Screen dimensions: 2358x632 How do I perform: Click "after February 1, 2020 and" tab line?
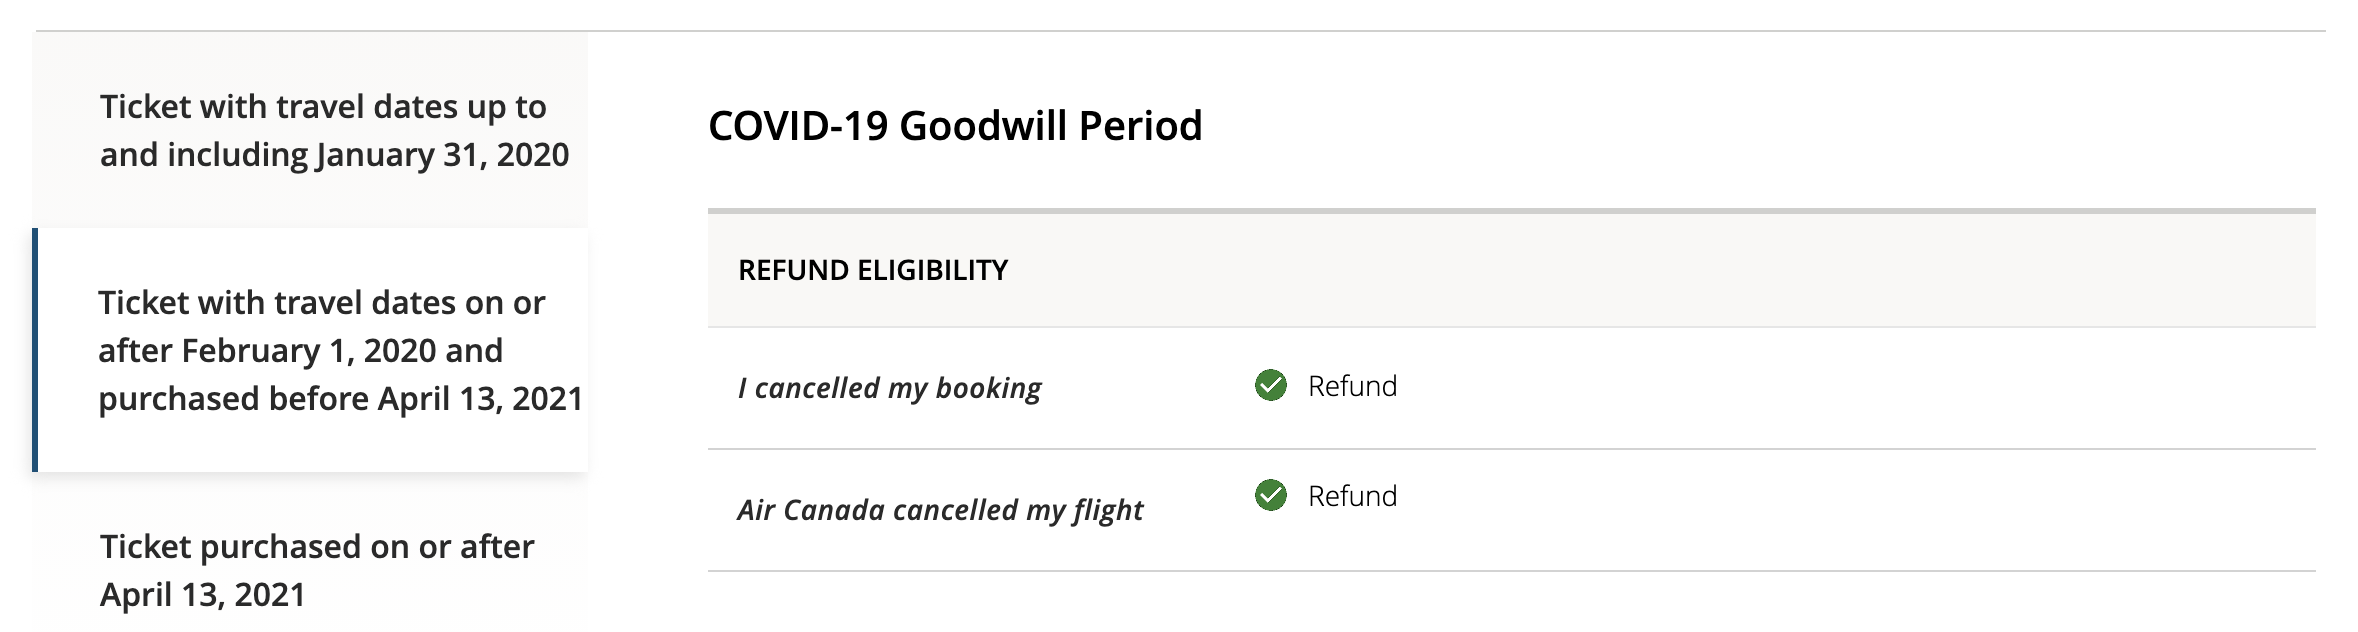[300, 351]
